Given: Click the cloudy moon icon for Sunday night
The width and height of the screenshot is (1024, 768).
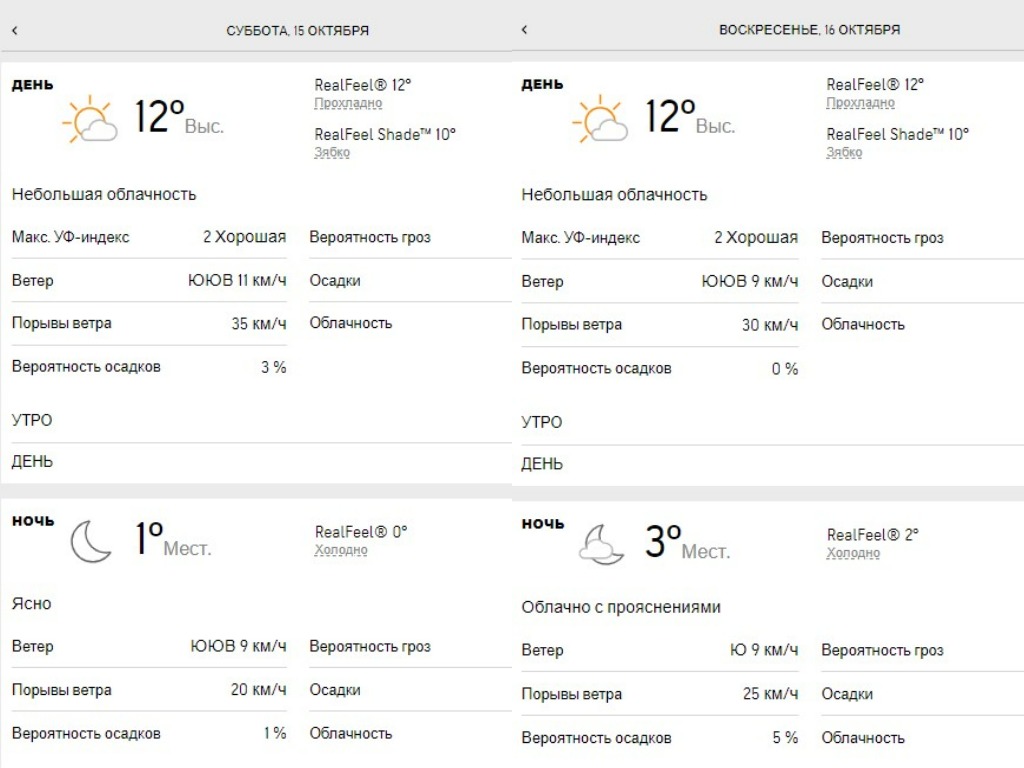Looking at the screenshot, I should tap(602, 545).
